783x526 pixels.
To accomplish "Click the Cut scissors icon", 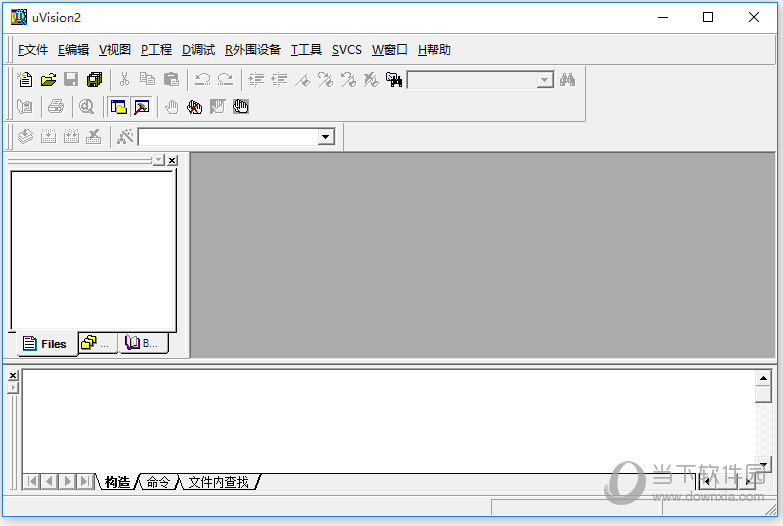I will coord(124,79).
